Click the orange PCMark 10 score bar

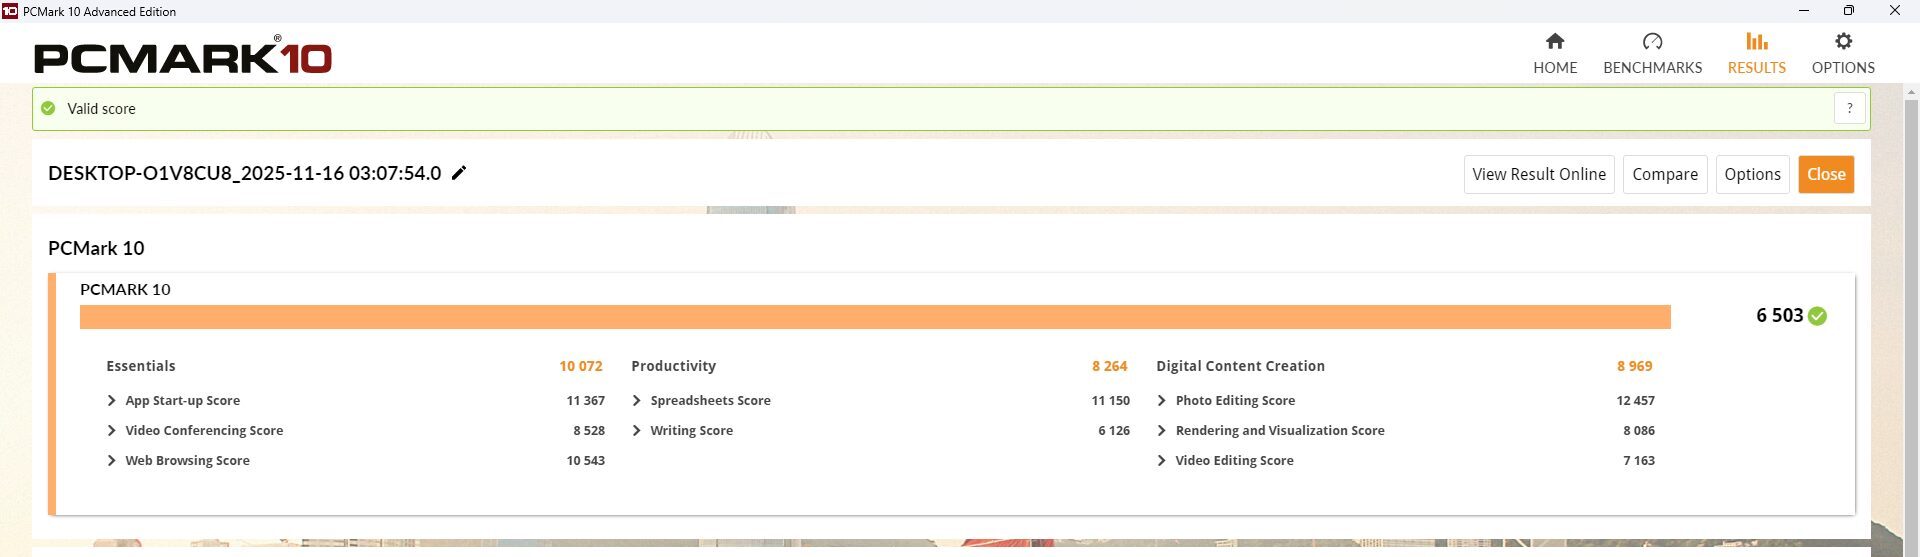(x=875, y=317)
